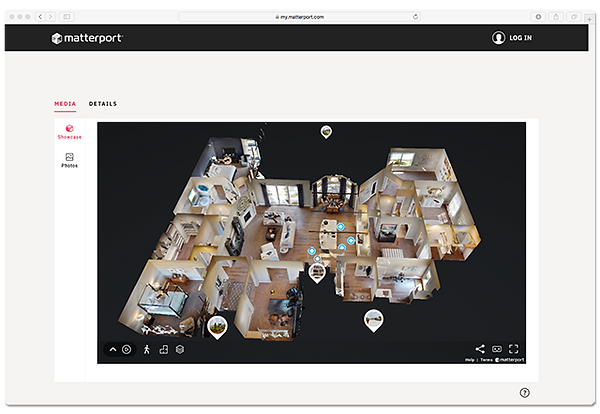
Task: Select Showcase in the media sidebar
Action: [69, 132]
